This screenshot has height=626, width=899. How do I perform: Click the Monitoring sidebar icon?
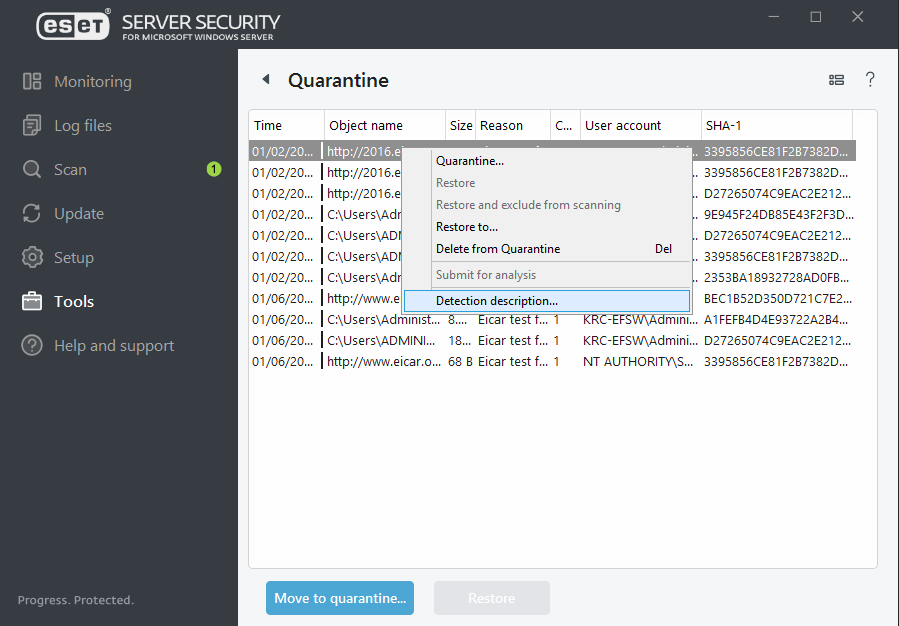click(x=32, y=82)
